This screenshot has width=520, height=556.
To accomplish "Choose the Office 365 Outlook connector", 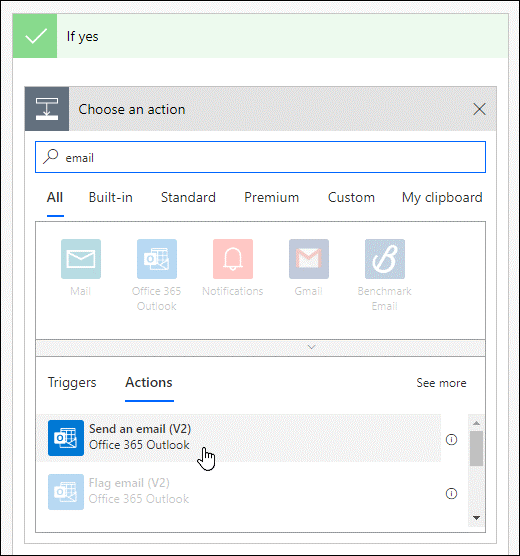I will tap(157, 259).
